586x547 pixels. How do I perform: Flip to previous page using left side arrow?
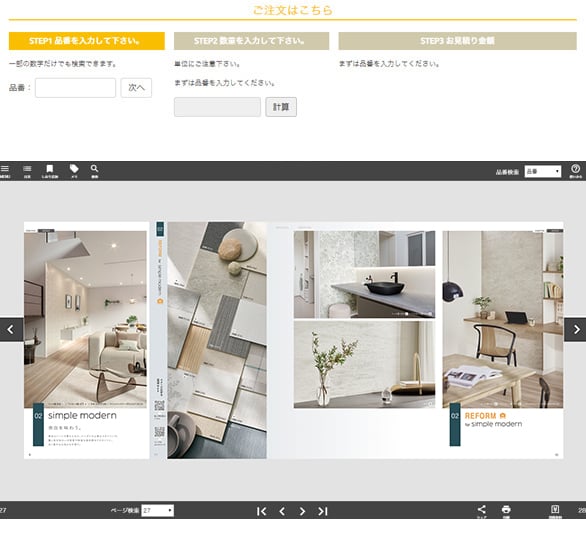11,330
